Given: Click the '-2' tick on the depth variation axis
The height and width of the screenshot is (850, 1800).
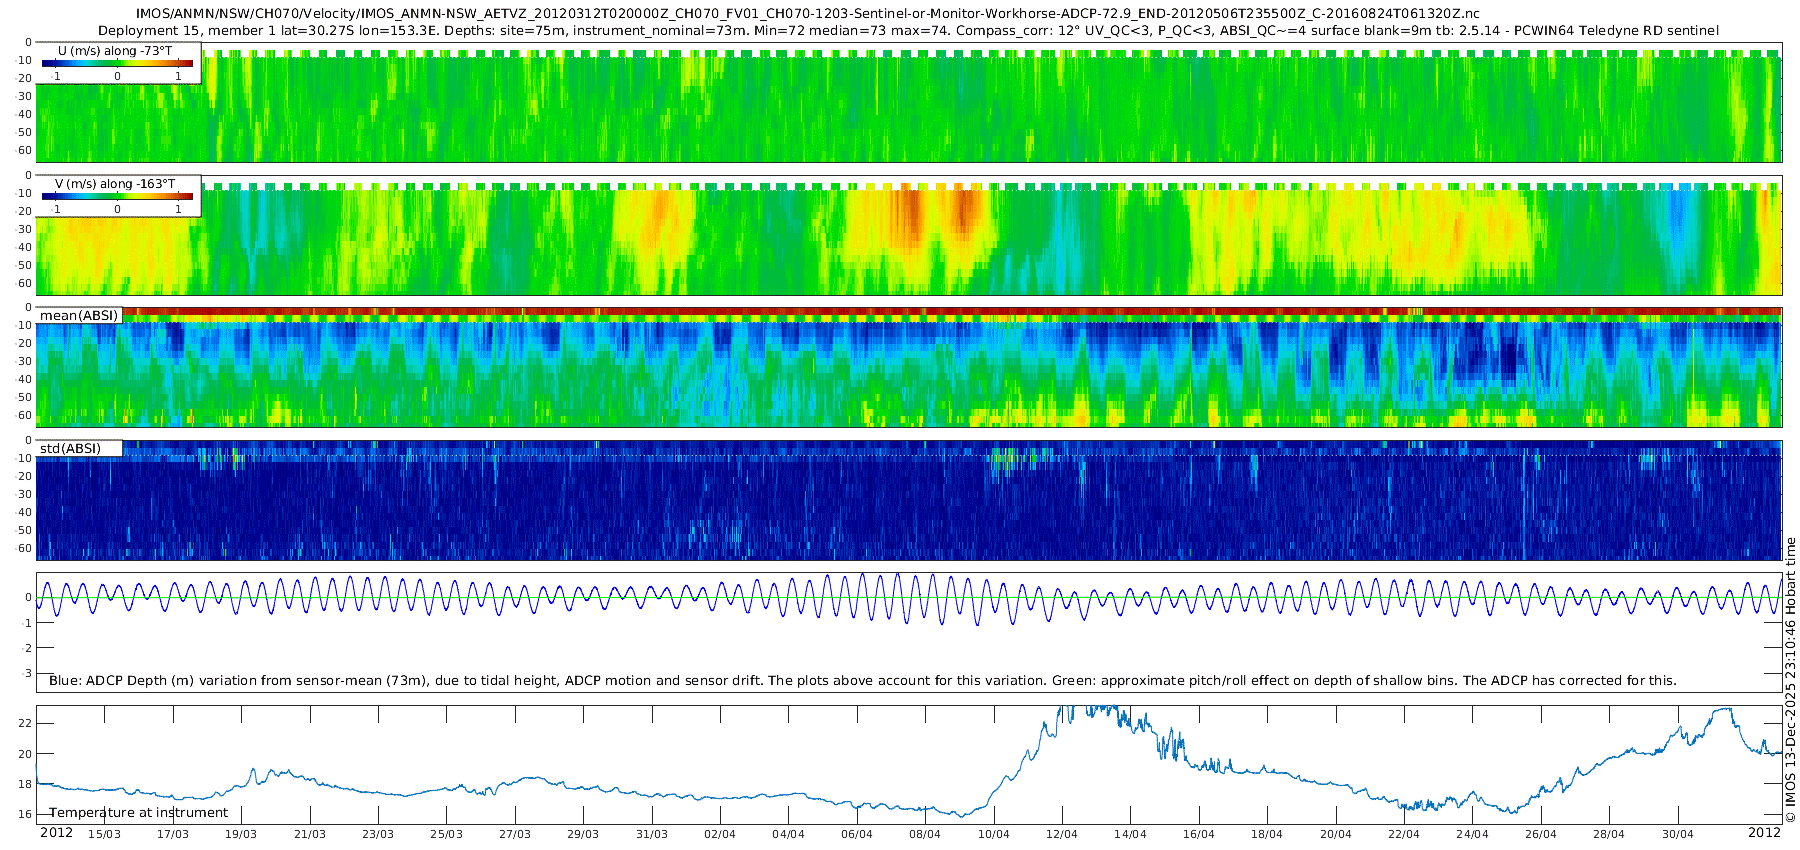Looking at the screenshot, I should (x=27, y=648).
